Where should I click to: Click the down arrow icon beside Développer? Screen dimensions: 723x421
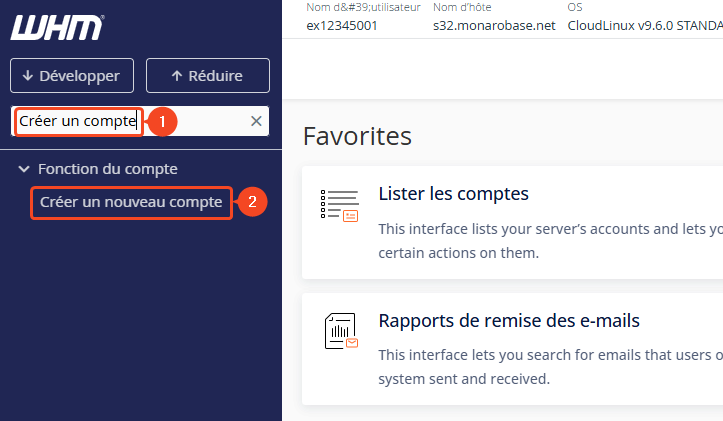(x=27, y=75)
